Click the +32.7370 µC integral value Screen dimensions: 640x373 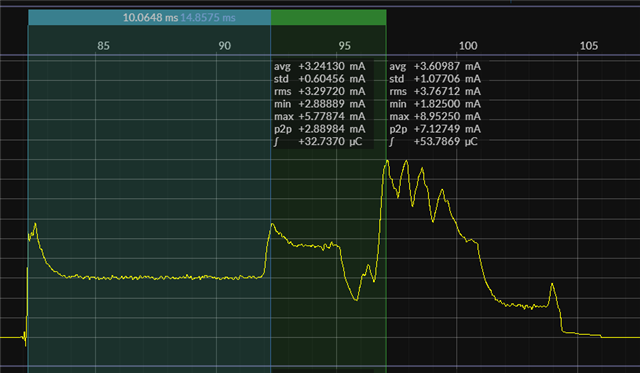[x=330, y=142]
